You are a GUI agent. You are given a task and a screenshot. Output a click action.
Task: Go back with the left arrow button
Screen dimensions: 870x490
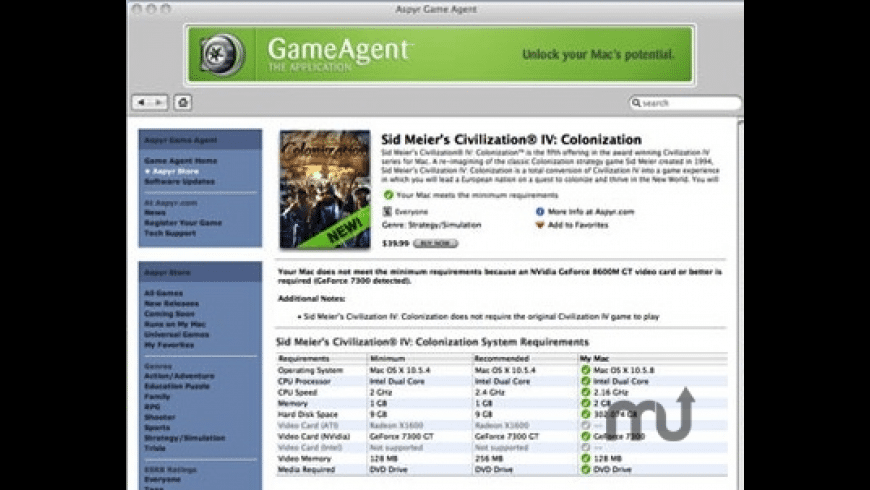pos(141,103)
